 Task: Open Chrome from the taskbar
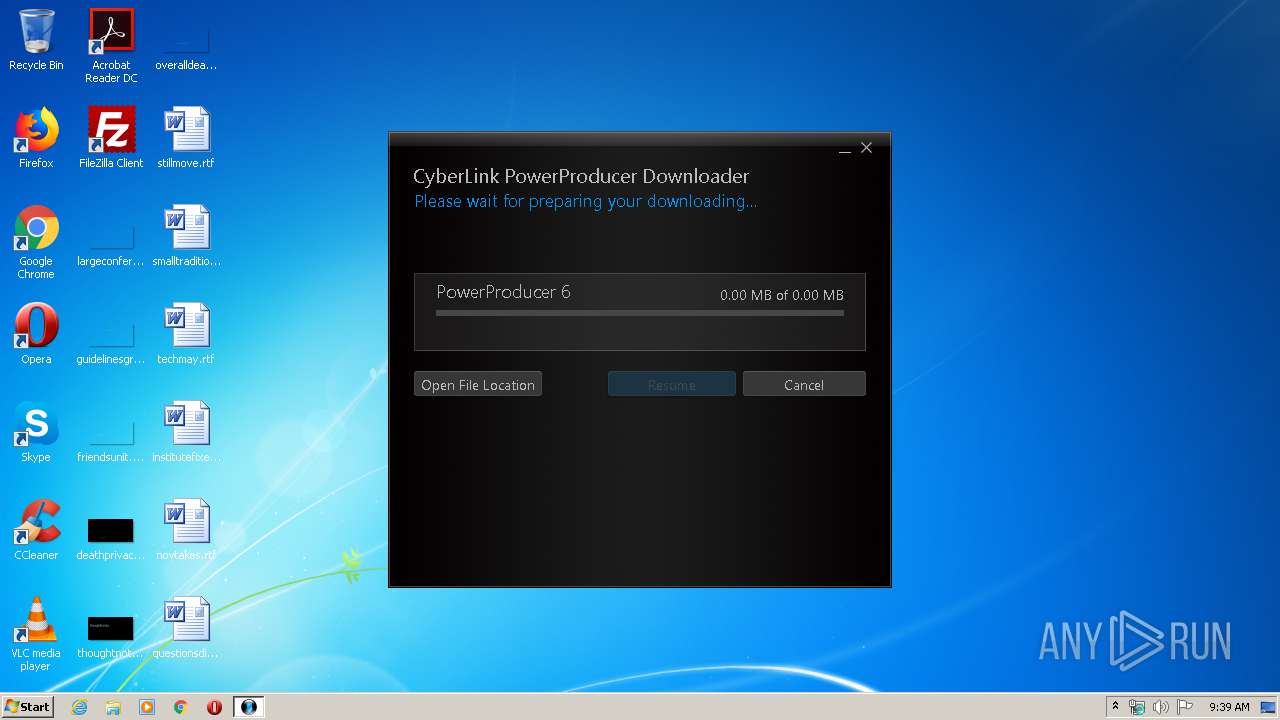click(x=181, y=707)
